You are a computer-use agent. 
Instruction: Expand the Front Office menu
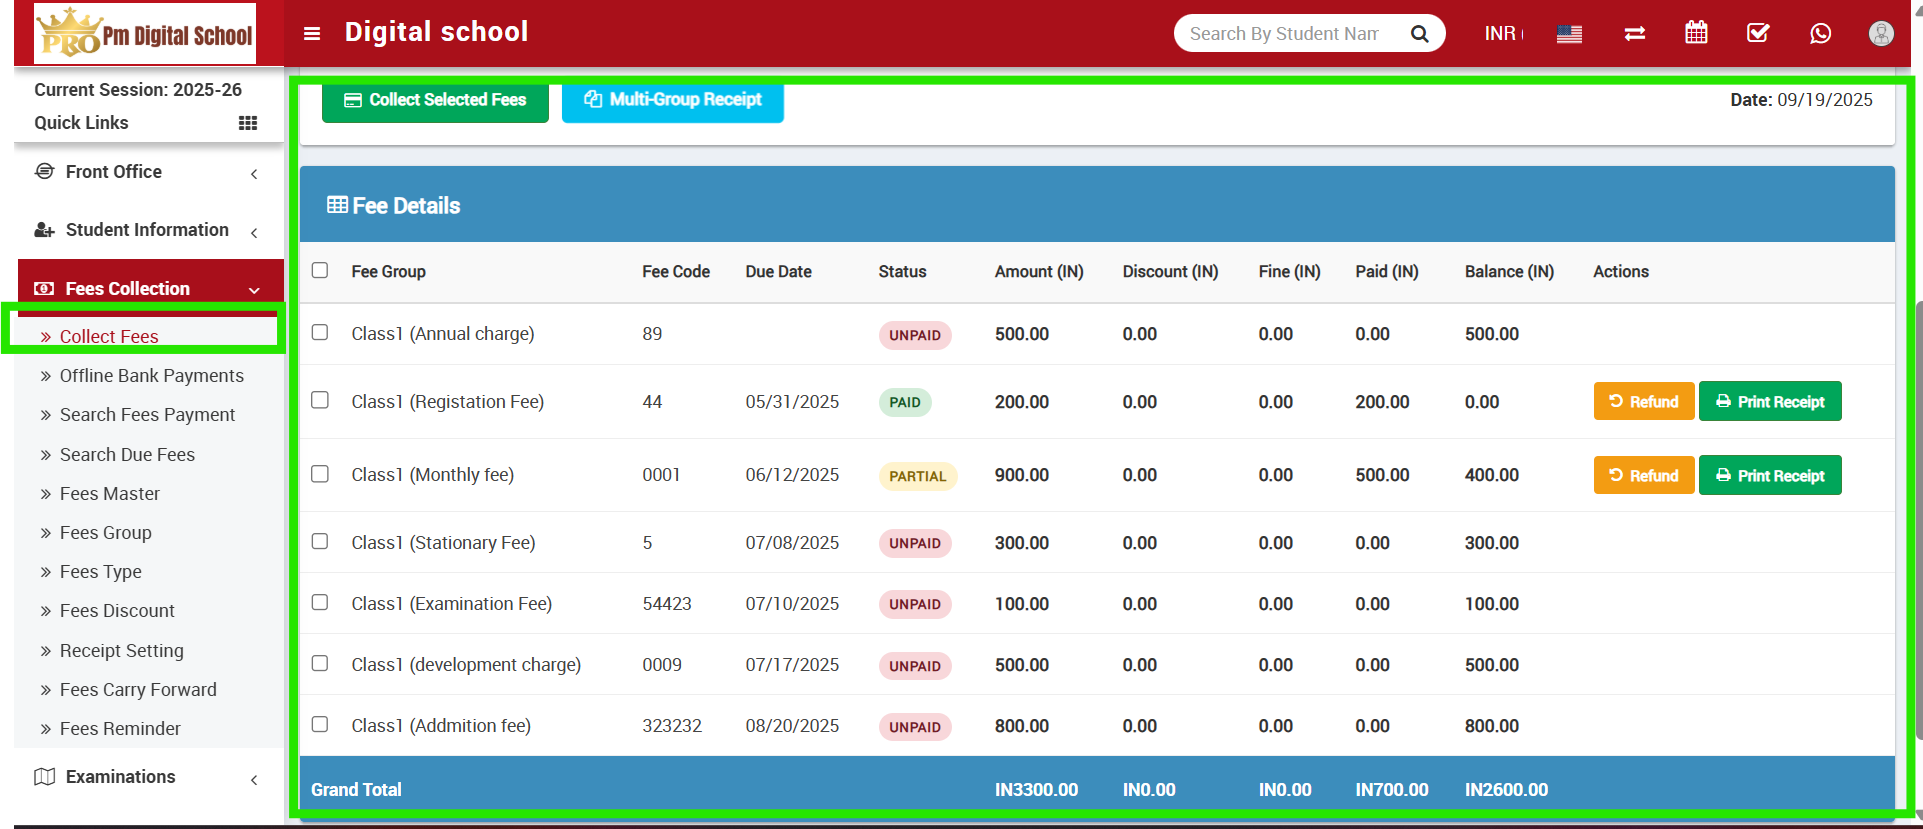(x=147, y=172)
